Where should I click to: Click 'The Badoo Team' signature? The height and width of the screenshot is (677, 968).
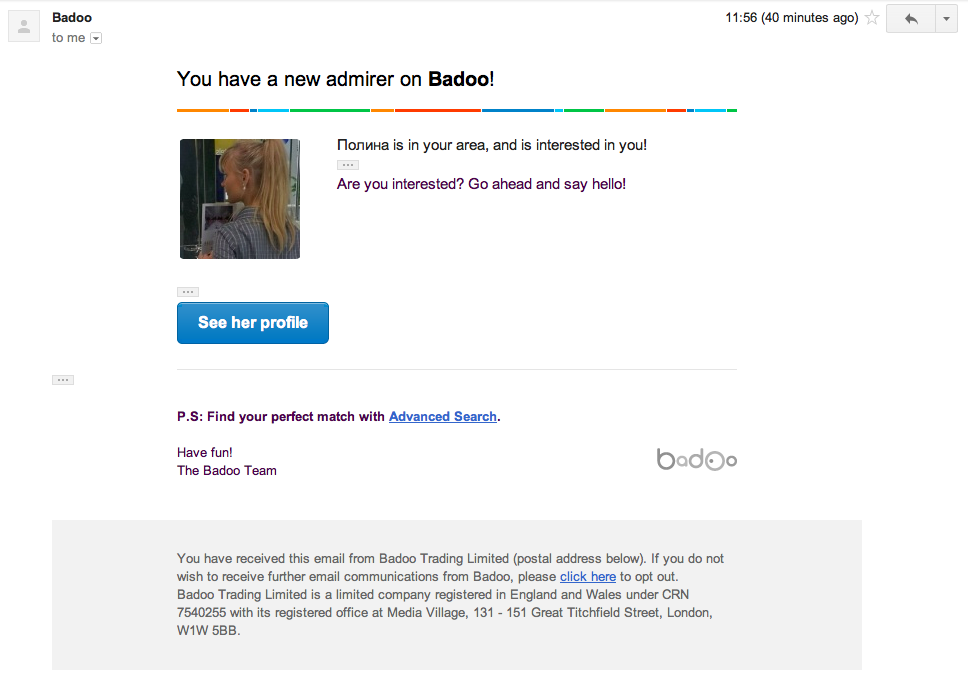point(227,470)
